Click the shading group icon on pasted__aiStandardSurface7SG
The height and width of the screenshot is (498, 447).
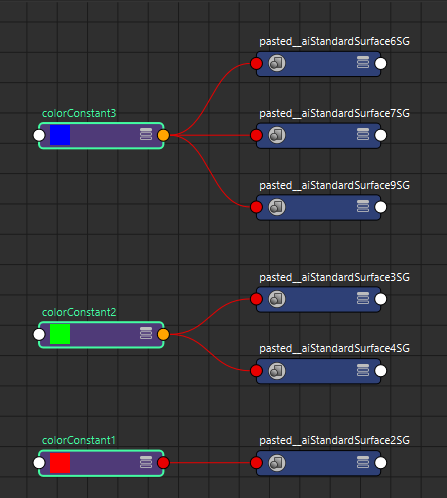click(277, 135)
